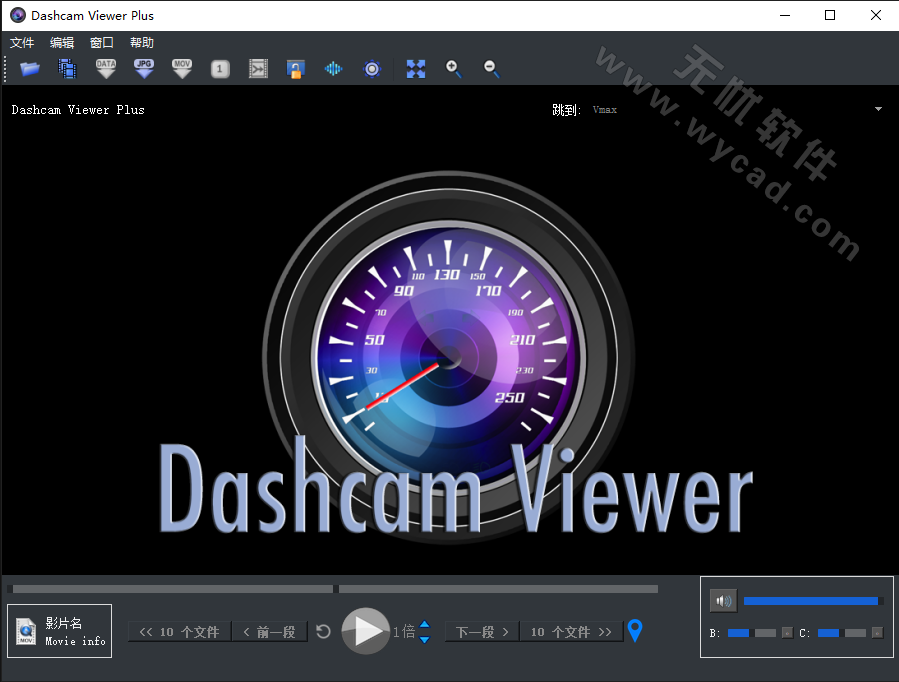
Task: Open the 文件 menu
Action: [x=21, y=42]
